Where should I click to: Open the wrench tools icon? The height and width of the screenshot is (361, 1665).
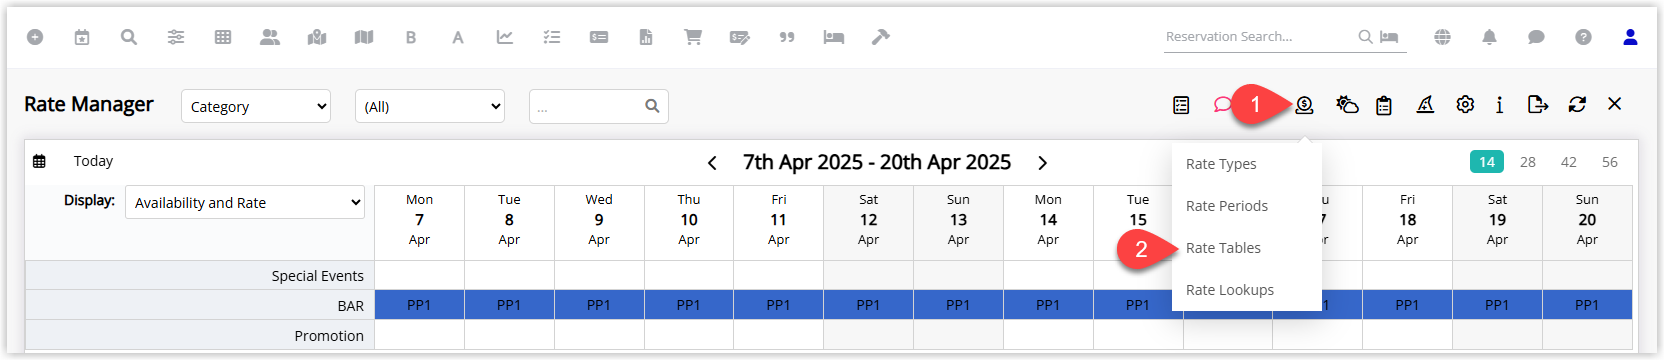pyautogui.click(x=880, y=37)
